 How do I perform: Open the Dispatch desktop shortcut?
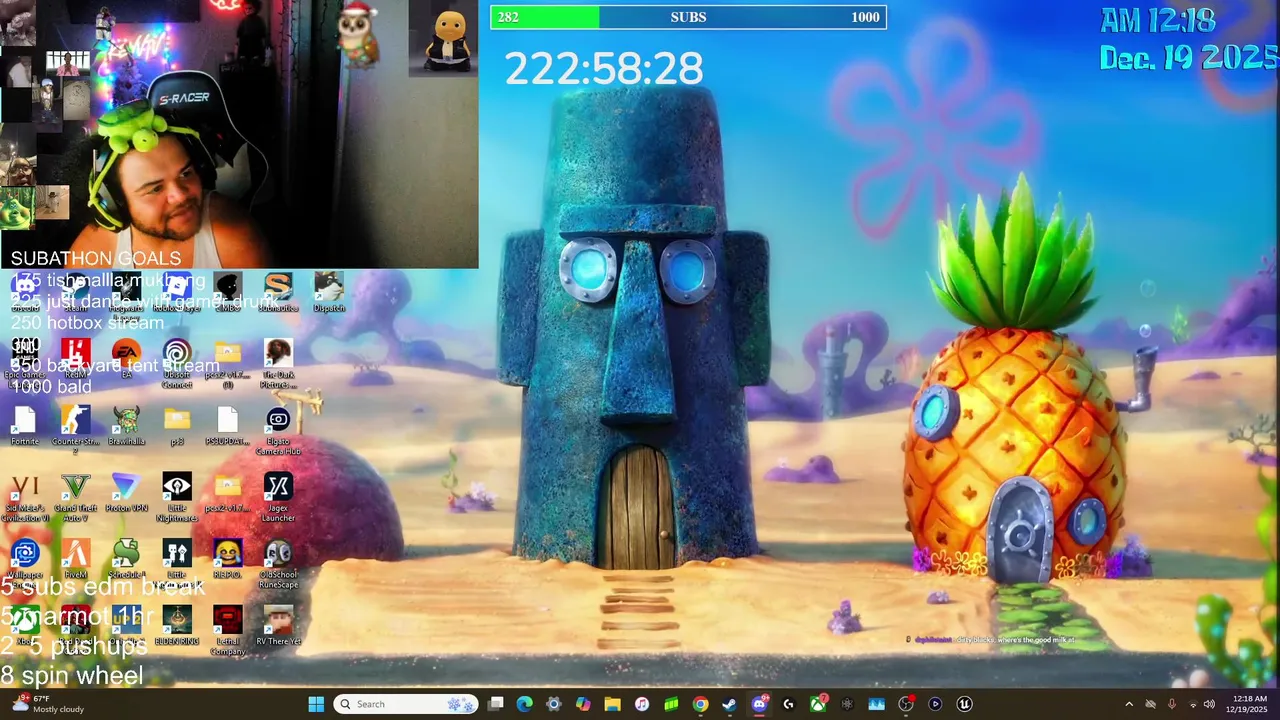click(x=329, y=292)
